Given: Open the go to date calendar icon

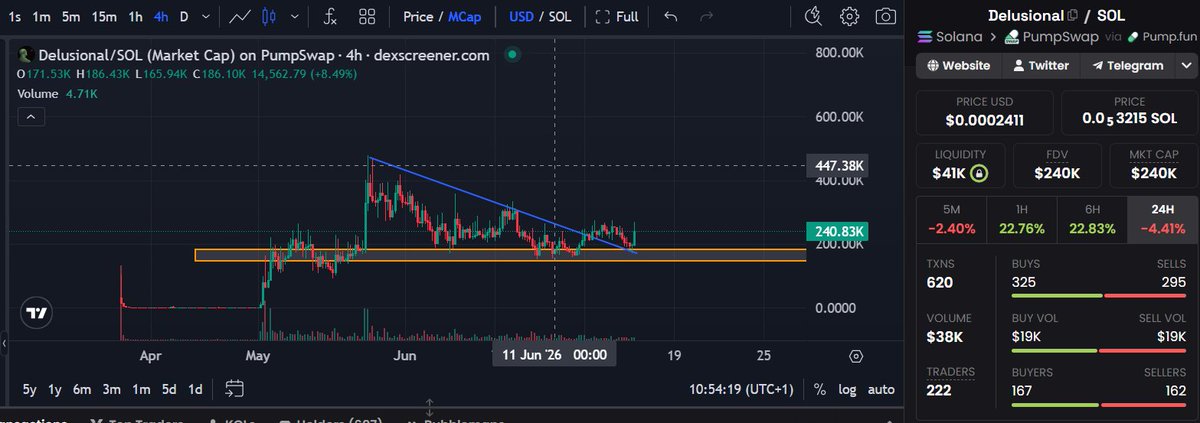Looking at the screenshot, I should (x=235, y=388).
